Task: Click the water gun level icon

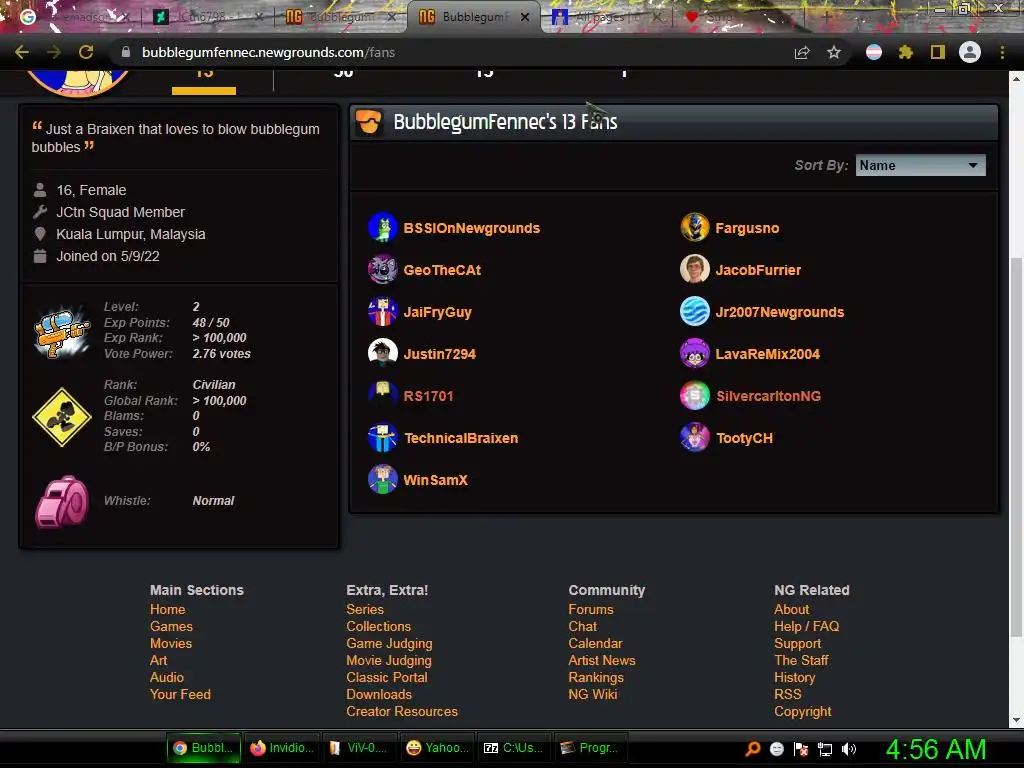Action: tap(62, 332)
